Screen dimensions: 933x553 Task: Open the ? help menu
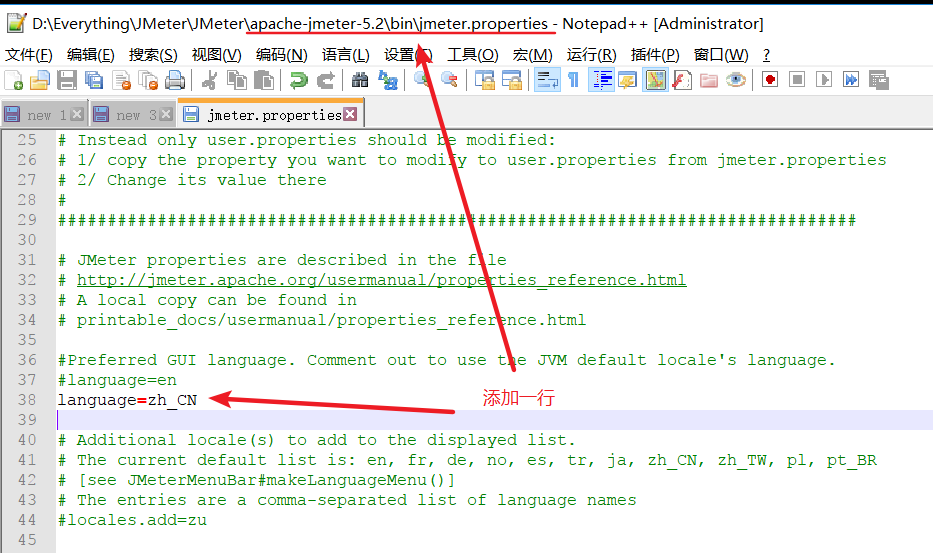coord(766,55)
